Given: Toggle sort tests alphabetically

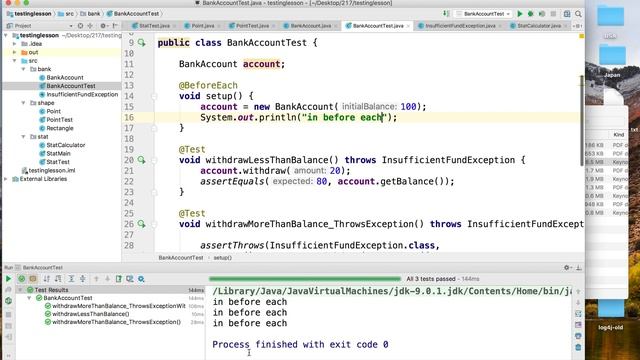Looking at the screenshot, I should pos(47,279).
